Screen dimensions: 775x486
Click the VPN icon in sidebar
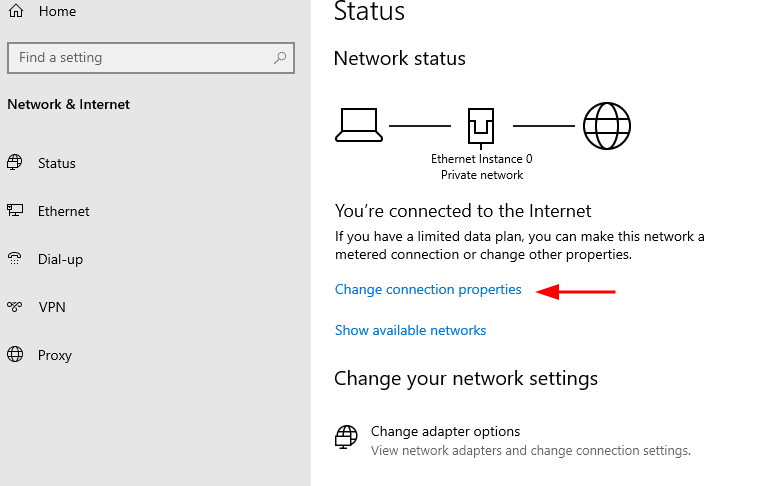coord(15,307)
